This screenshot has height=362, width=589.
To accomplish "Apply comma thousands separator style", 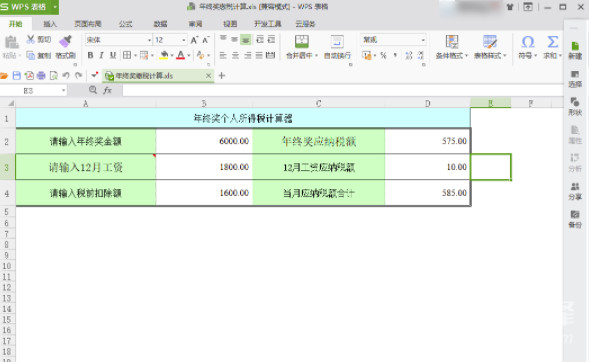I will 395,56.
